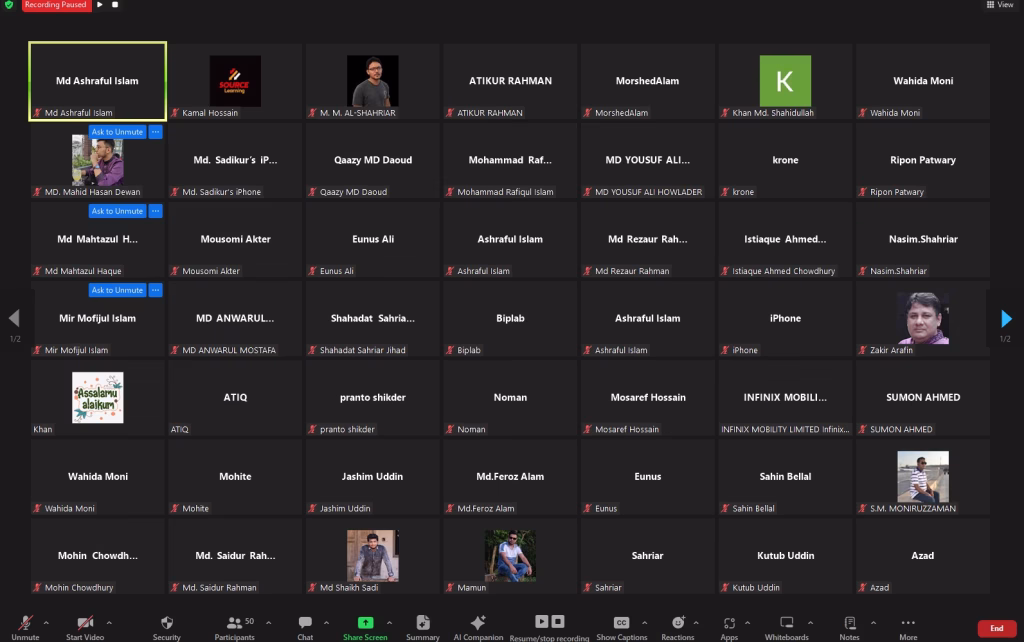Go to next gallery page with right arrow
The image size is (1024, 642).
click(x=1006, y=319)
